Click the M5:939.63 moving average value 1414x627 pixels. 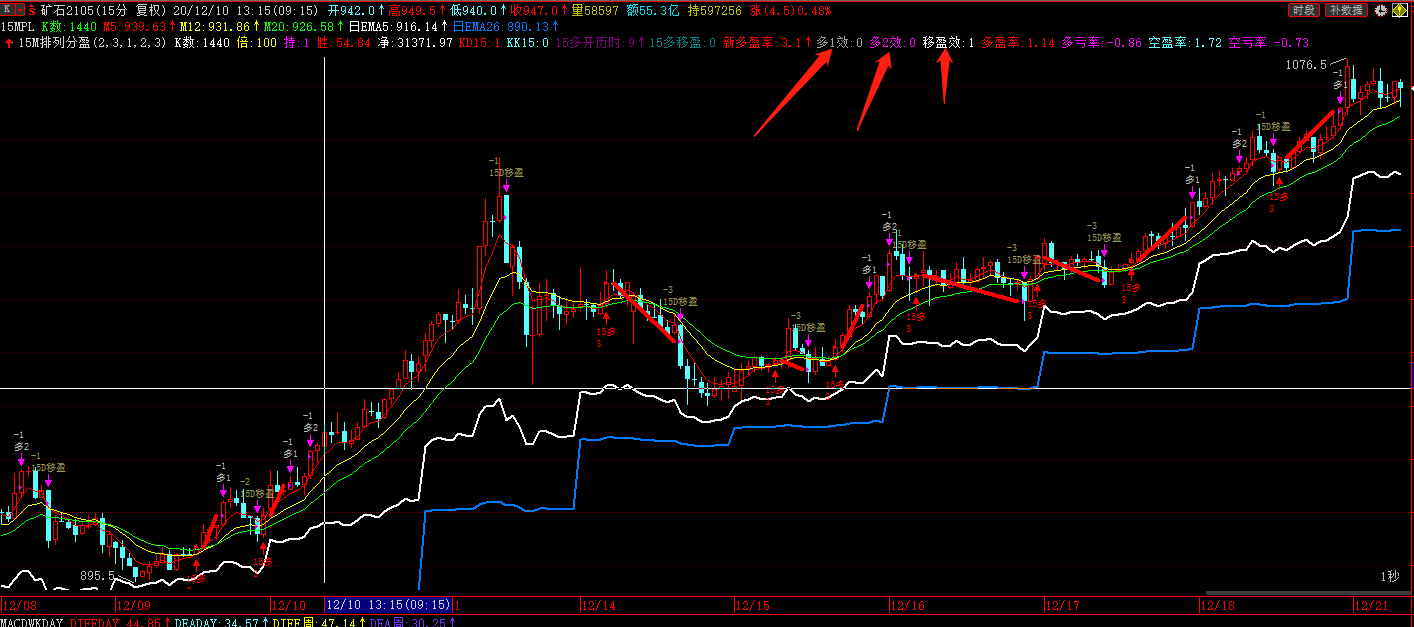pyautogui.click(x=134, y=26)
